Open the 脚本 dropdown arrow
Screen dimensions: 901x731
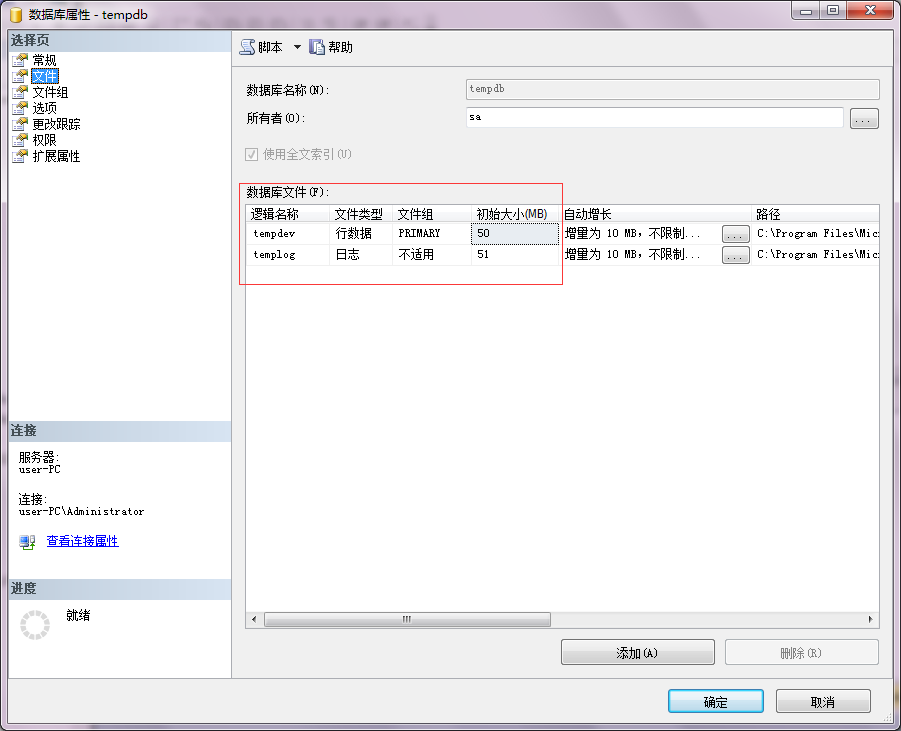click(x=297, y=47)
